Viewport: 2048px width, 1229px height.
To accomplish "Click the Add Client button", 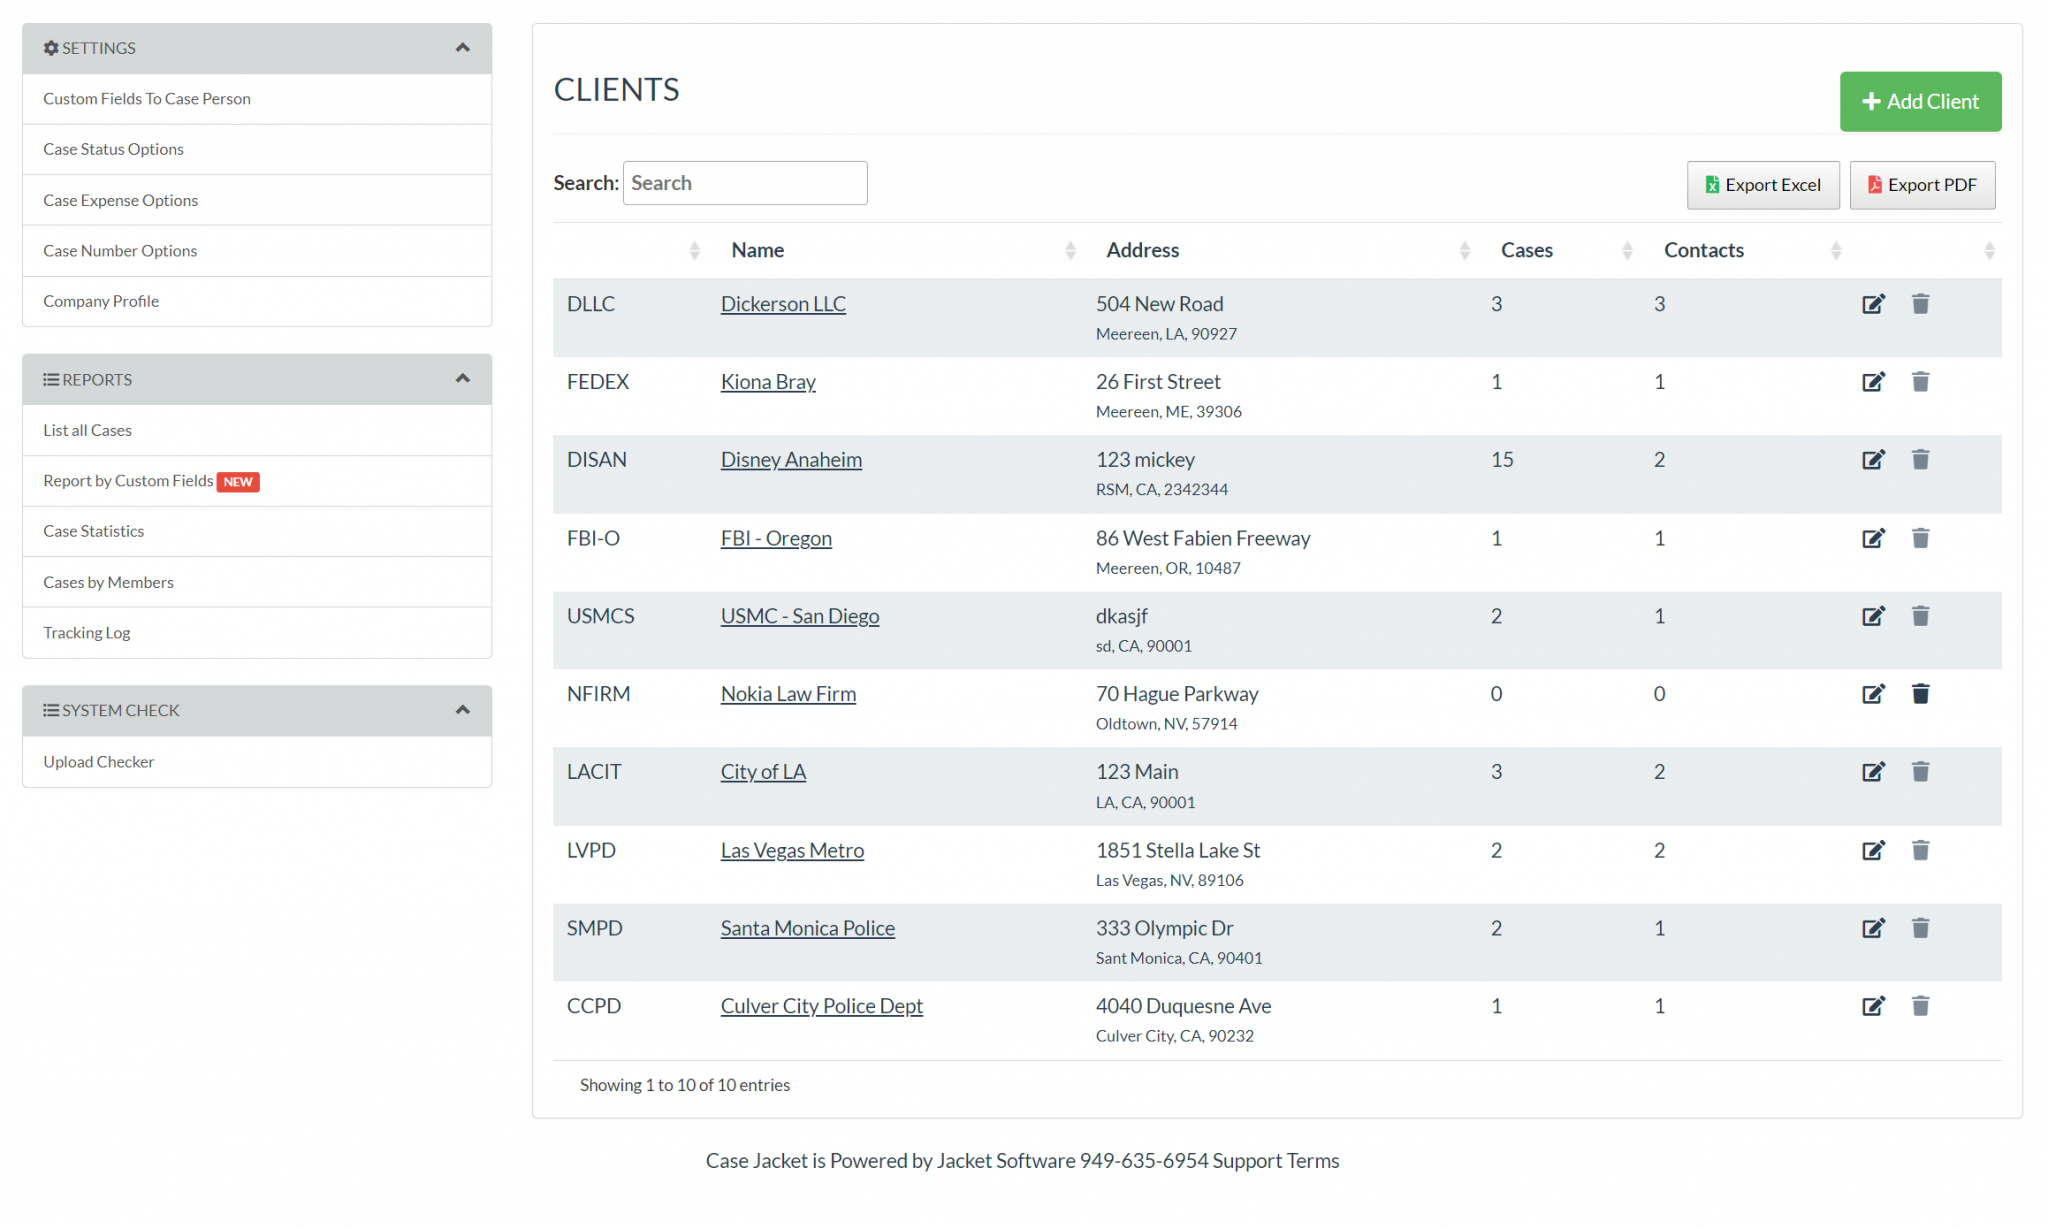I will (1920, 101).
